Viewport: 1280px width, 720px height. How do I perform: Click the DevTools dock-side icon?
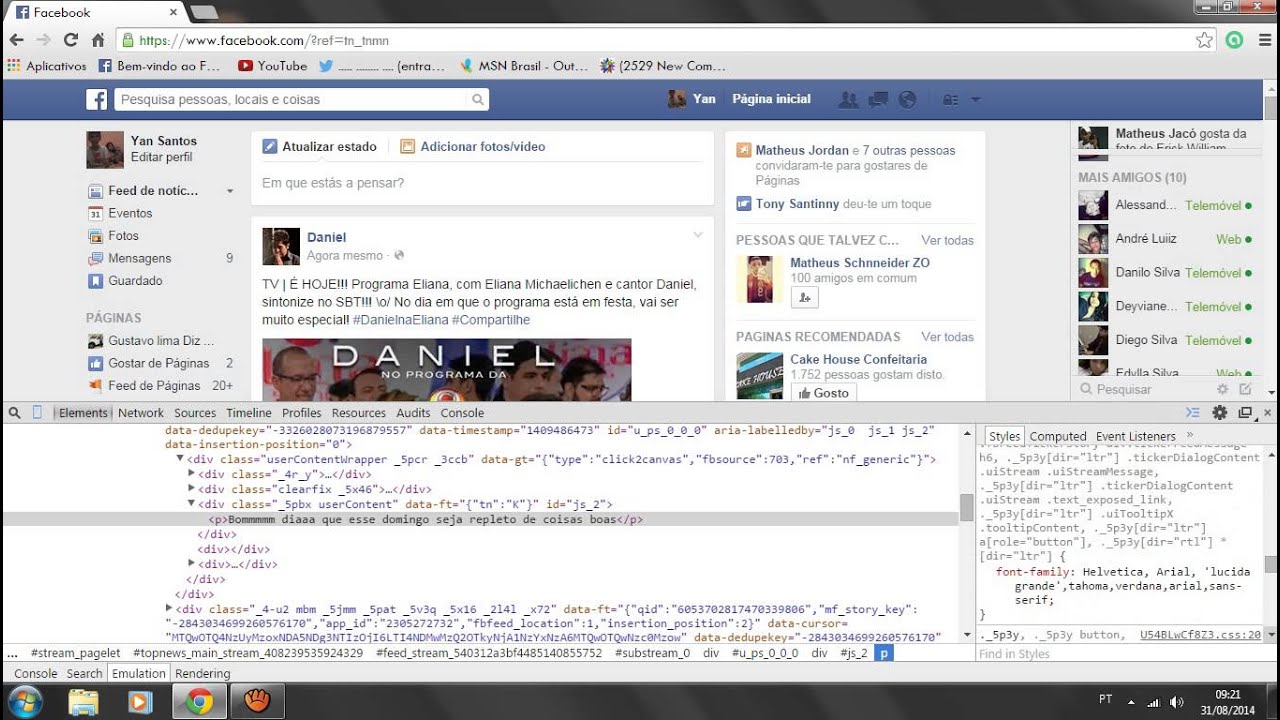pos(1245,412)
